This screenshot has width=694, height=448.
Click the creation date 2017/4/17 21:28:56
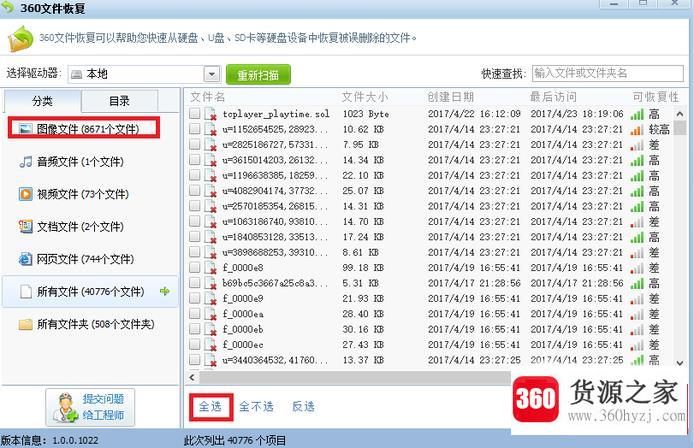[x=474, y=283]
